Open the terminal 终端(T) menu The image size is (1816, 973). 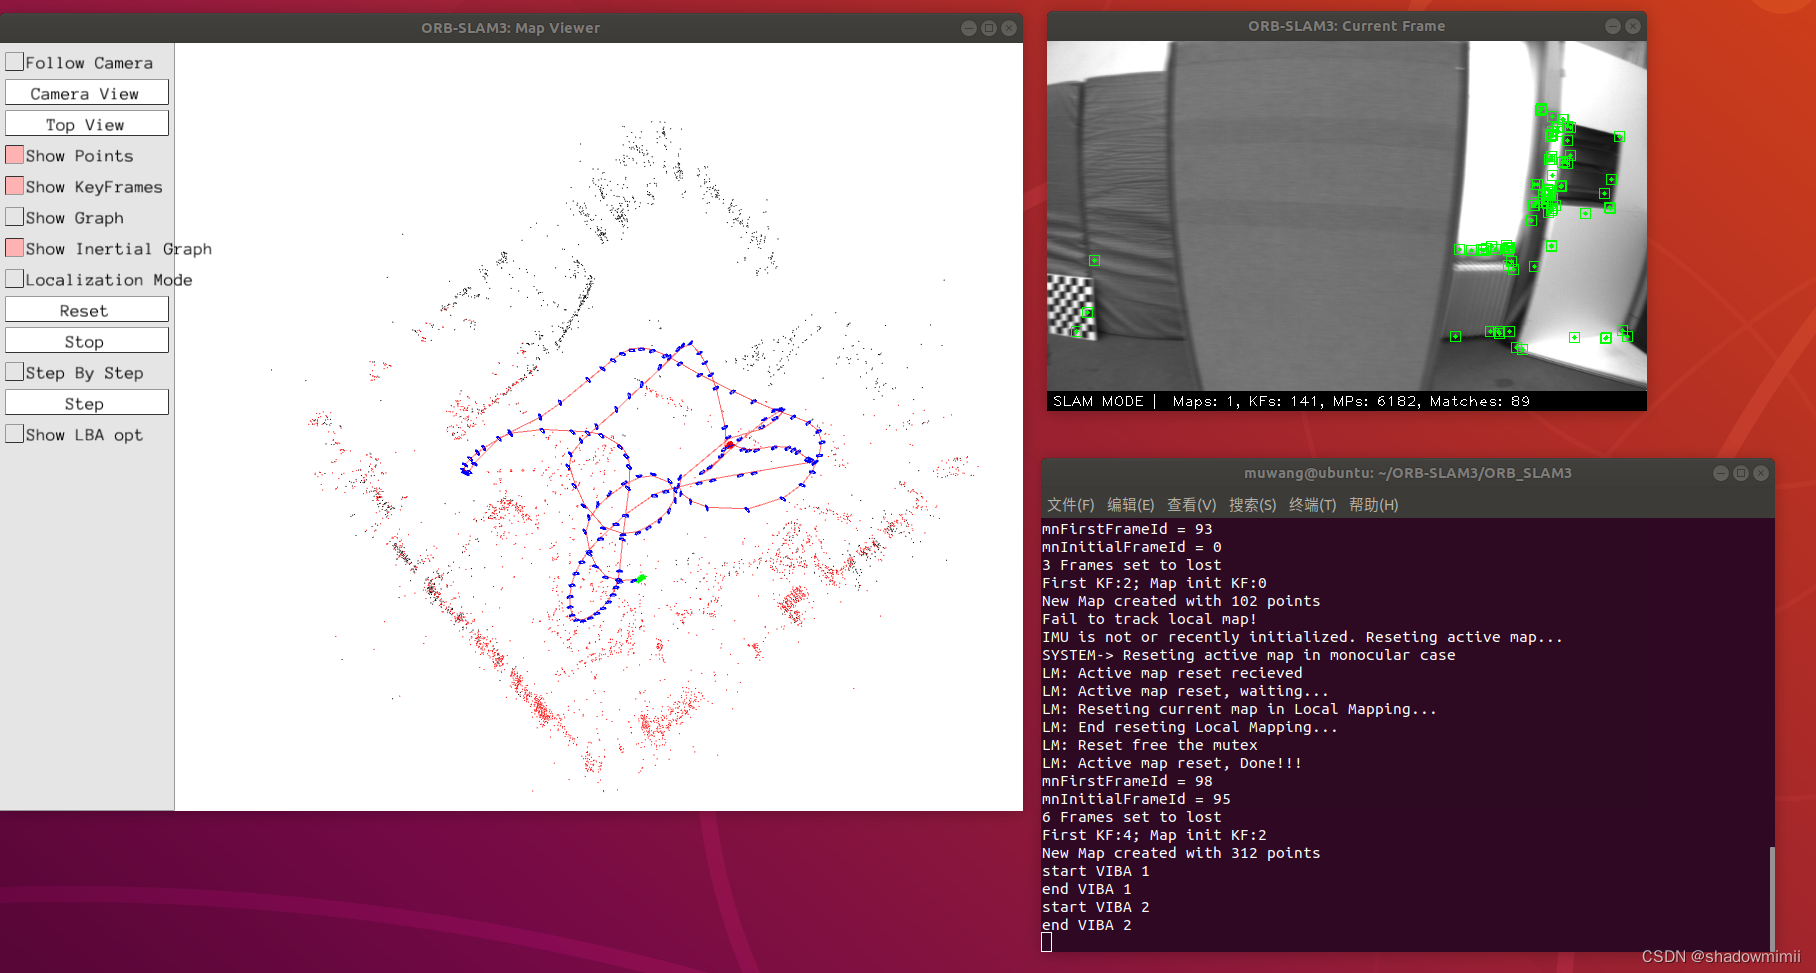click(1312, 505)
